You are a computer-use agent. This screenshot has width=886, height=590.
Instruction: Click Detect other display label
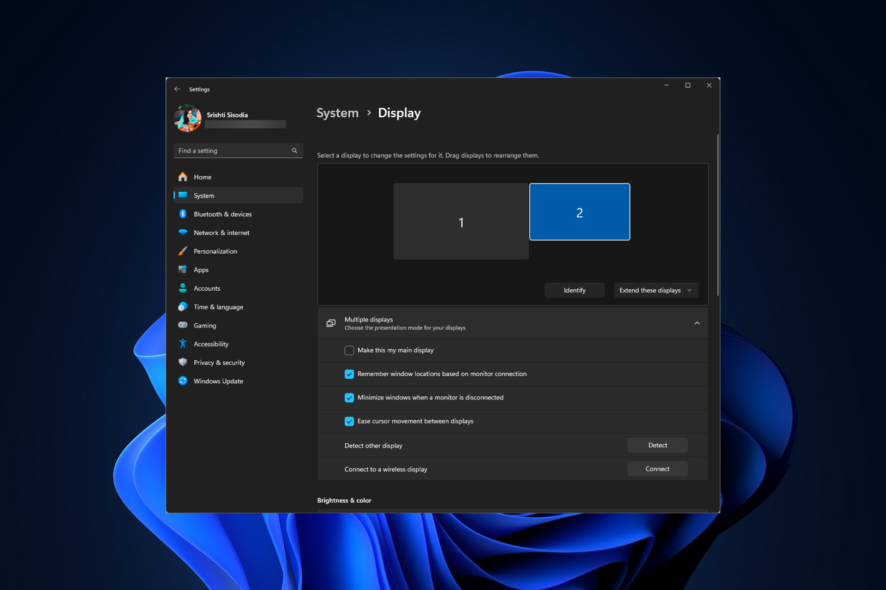click(x=373, y=446)
